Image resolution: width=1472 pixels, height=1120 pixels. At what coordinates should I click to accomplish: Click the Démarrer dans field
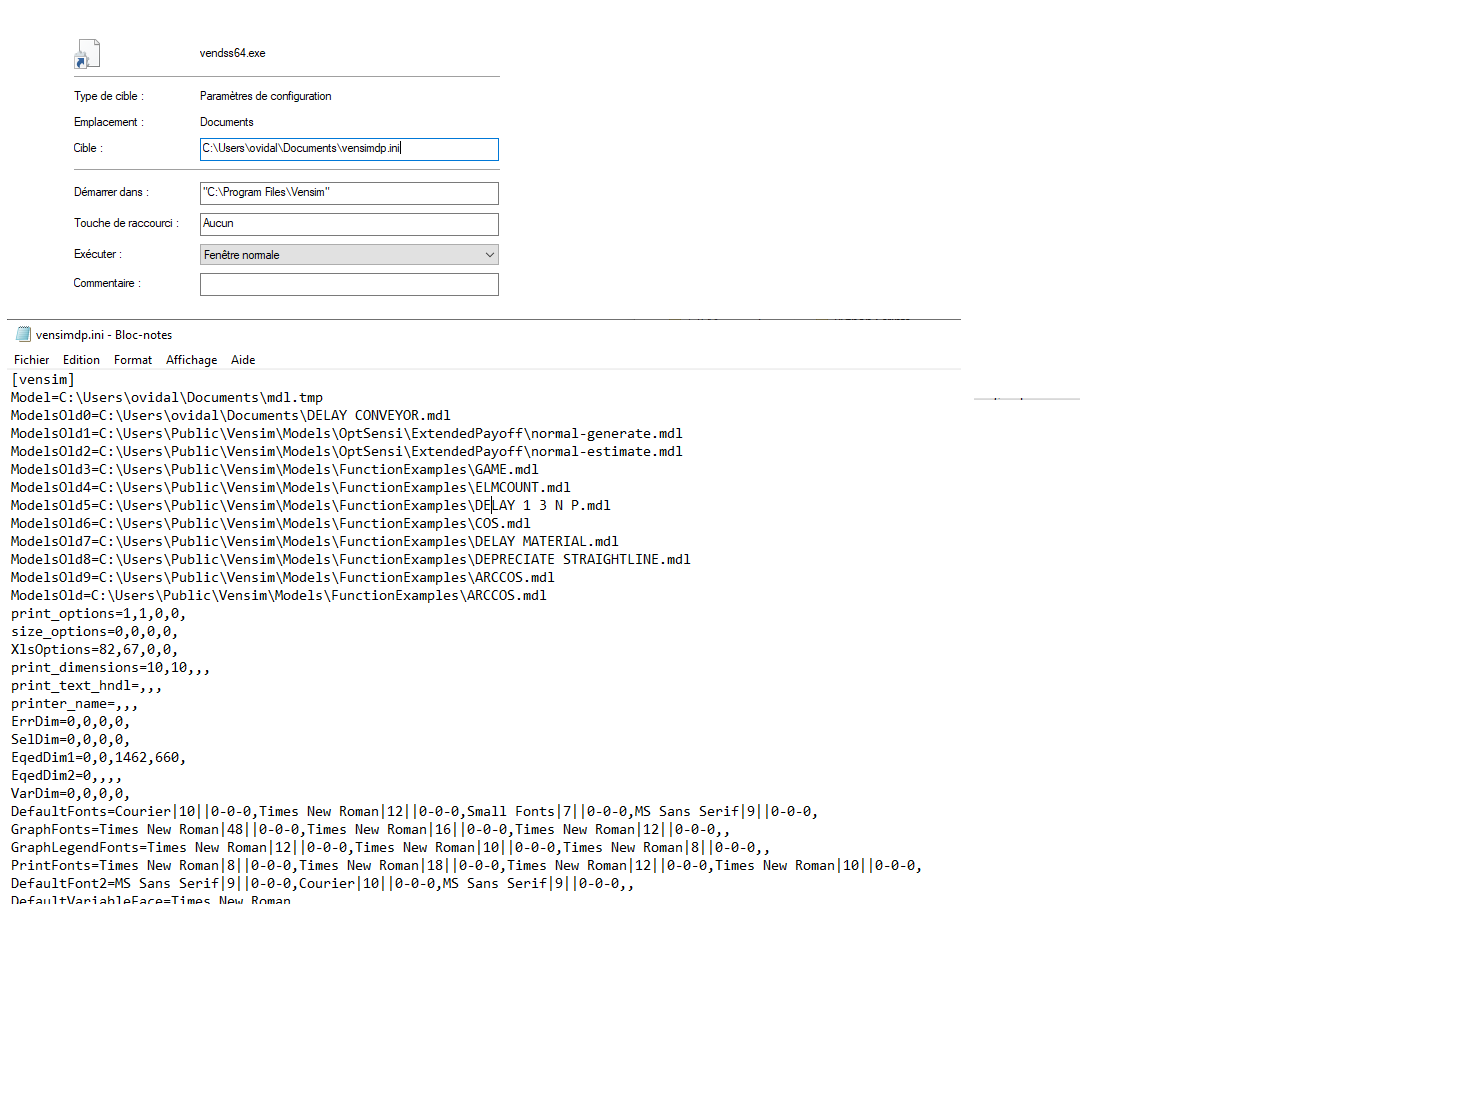pos(349,193)
